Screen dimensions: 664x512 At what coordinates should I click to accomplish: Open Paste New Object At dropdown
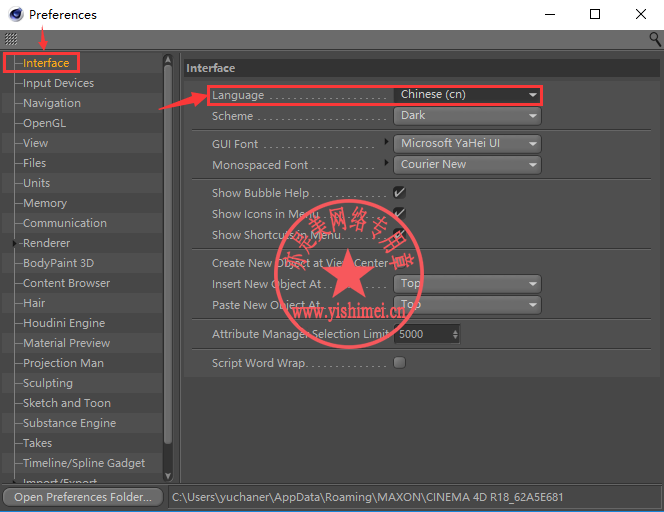(467, 305)
